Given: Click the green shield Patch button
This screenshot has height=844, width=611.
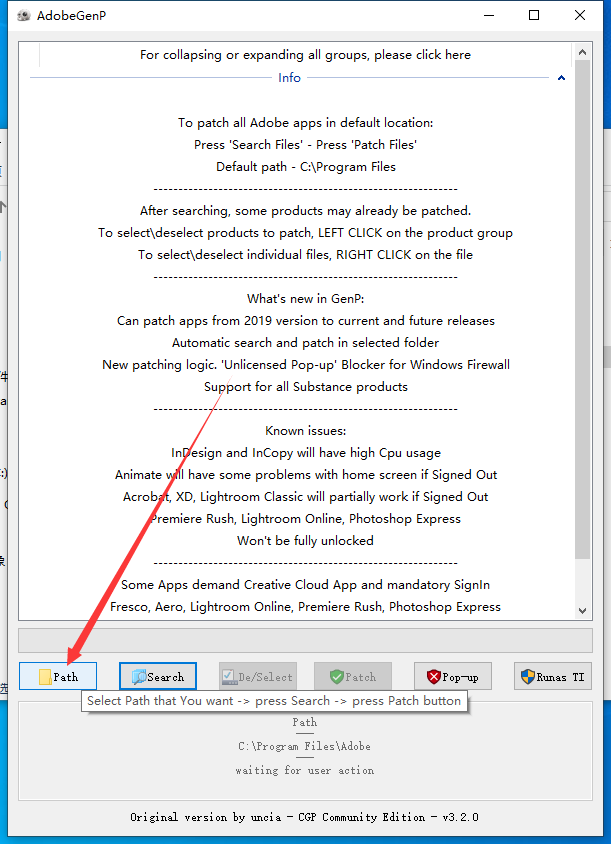Looking at the screenshot, I should click(353, 676).
